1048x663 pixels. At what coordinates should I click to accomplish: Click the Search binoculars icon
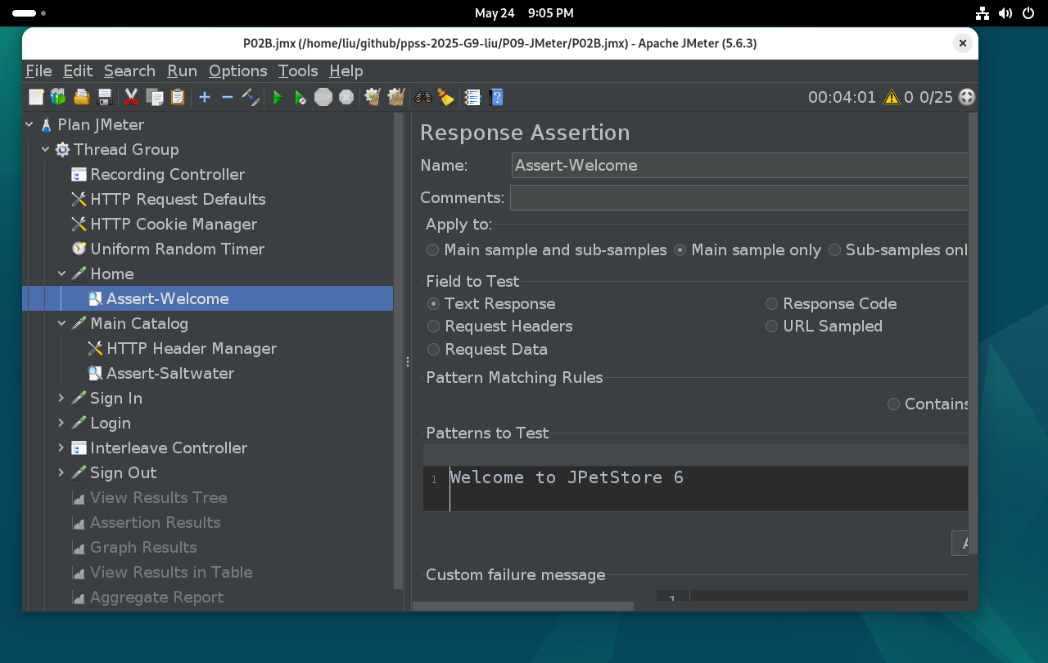coord(423,98)
